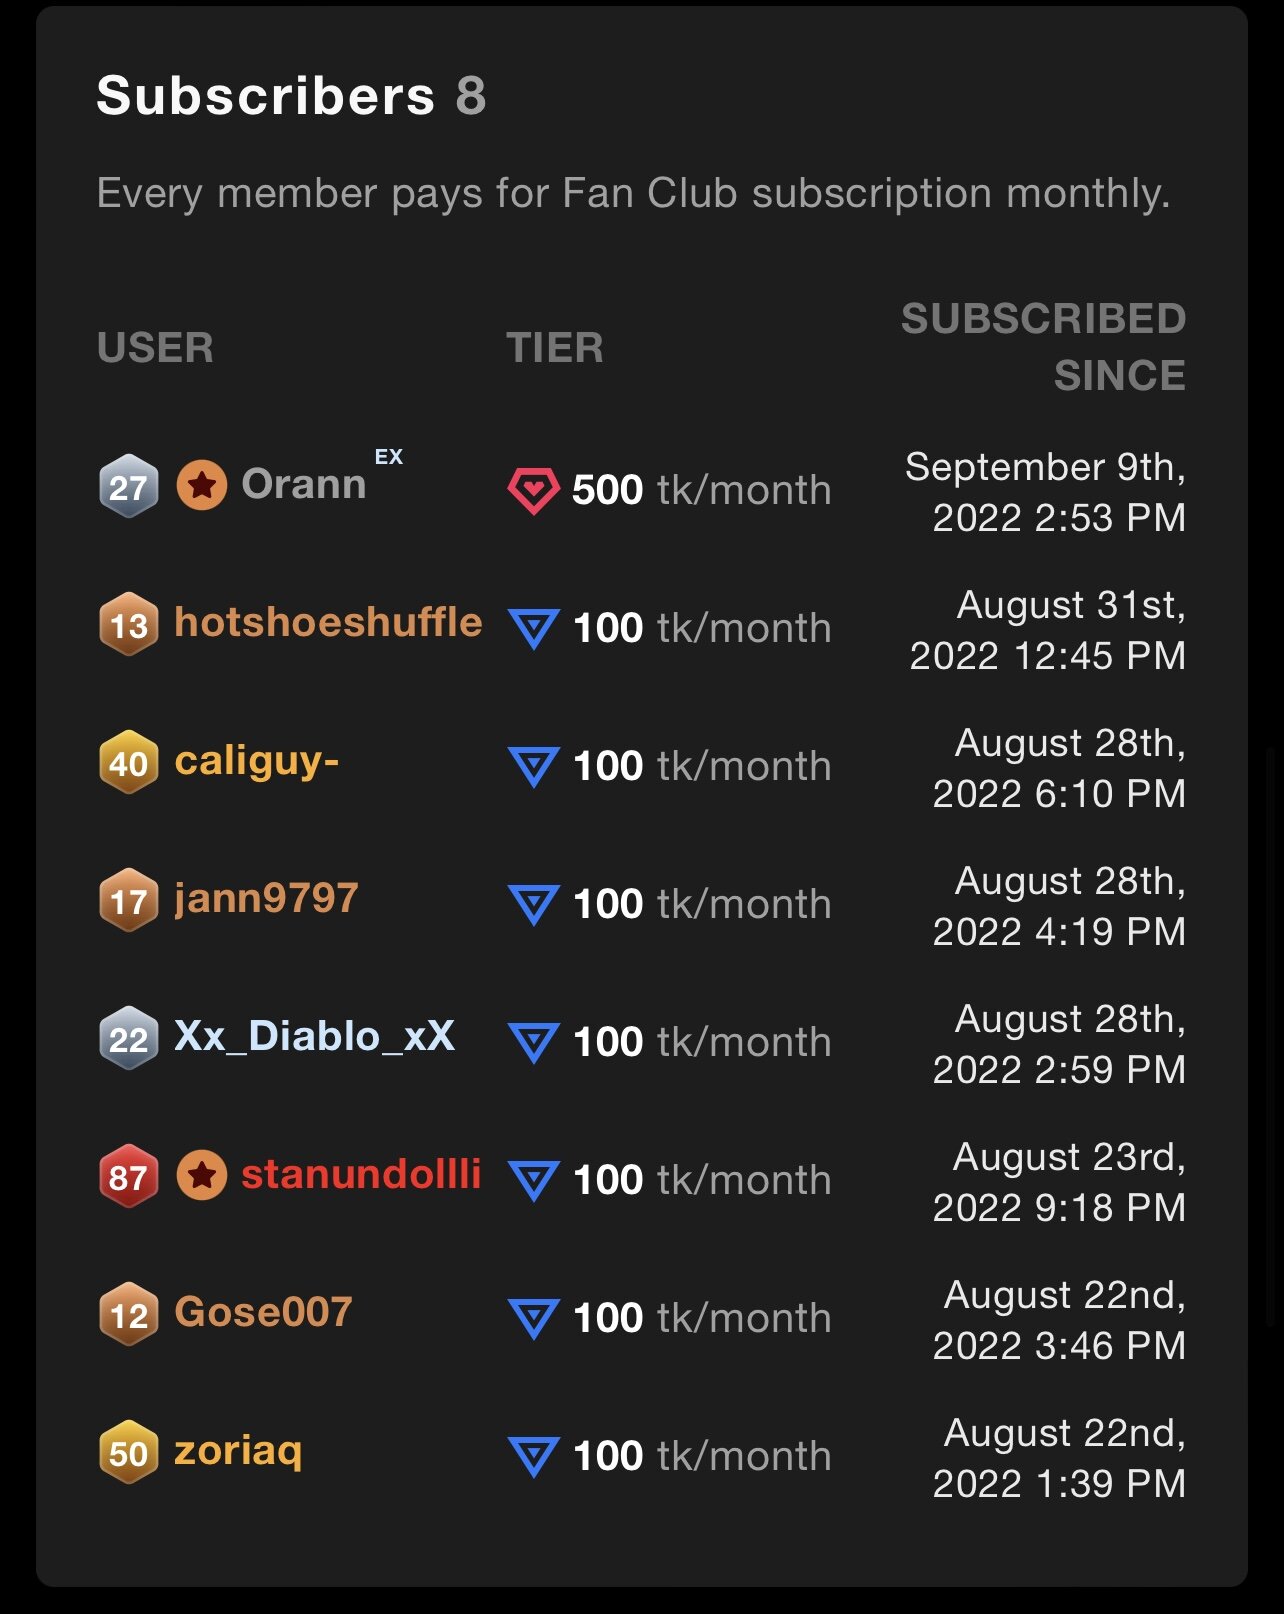Click the level 50 badge beside zoriaq

129,1453
